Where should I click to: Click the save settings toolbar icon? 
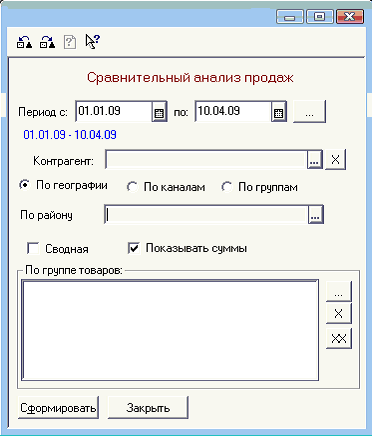47,42
